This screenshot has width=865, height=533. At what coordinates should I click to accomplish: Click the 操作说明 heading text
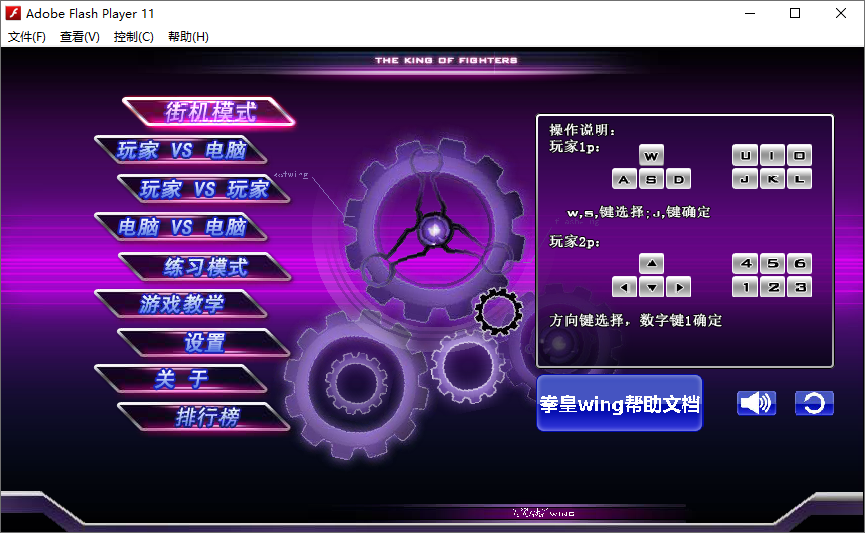tap(582, 130)
